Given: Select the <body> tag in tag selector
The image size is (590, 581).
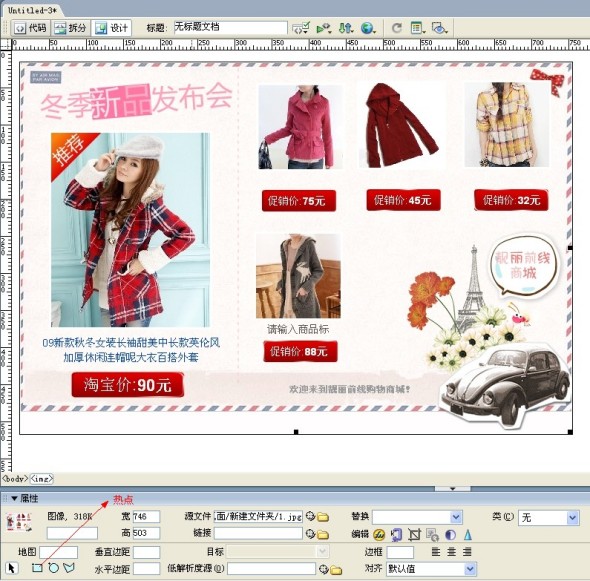Looking at the screenshot, I should tap(15, 479).
